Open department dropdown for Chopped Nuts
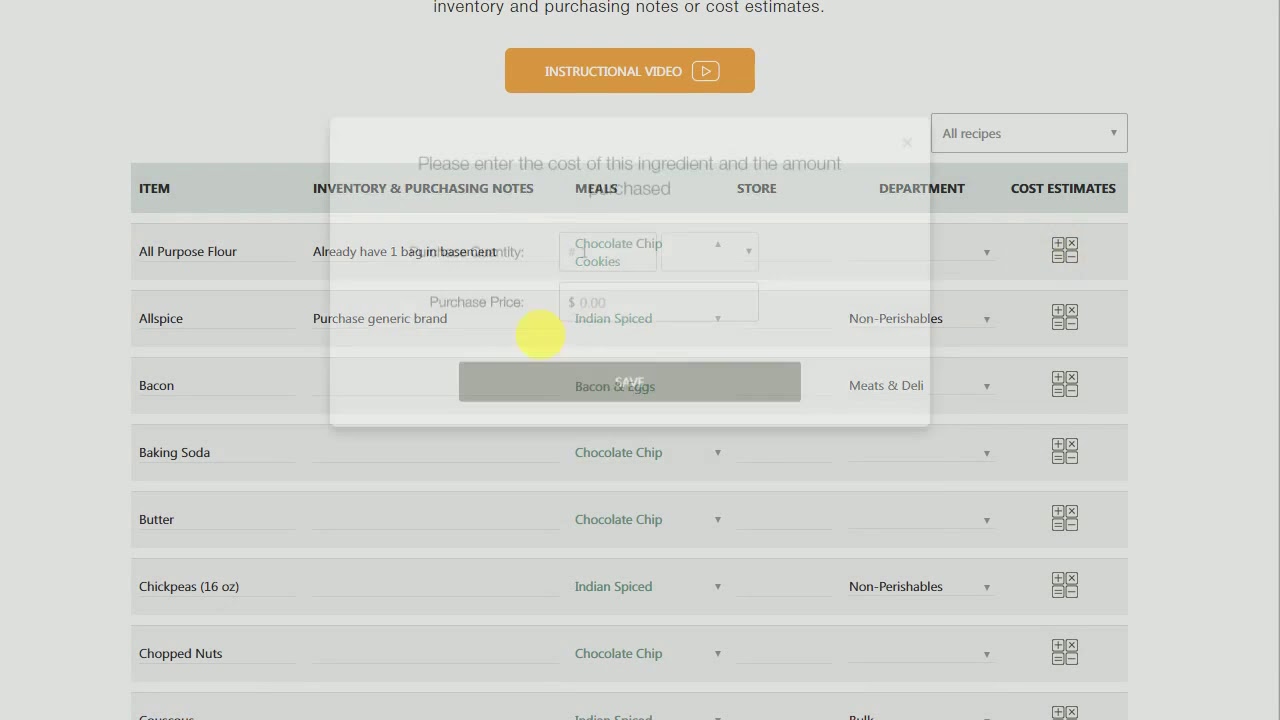 point(920,654)
